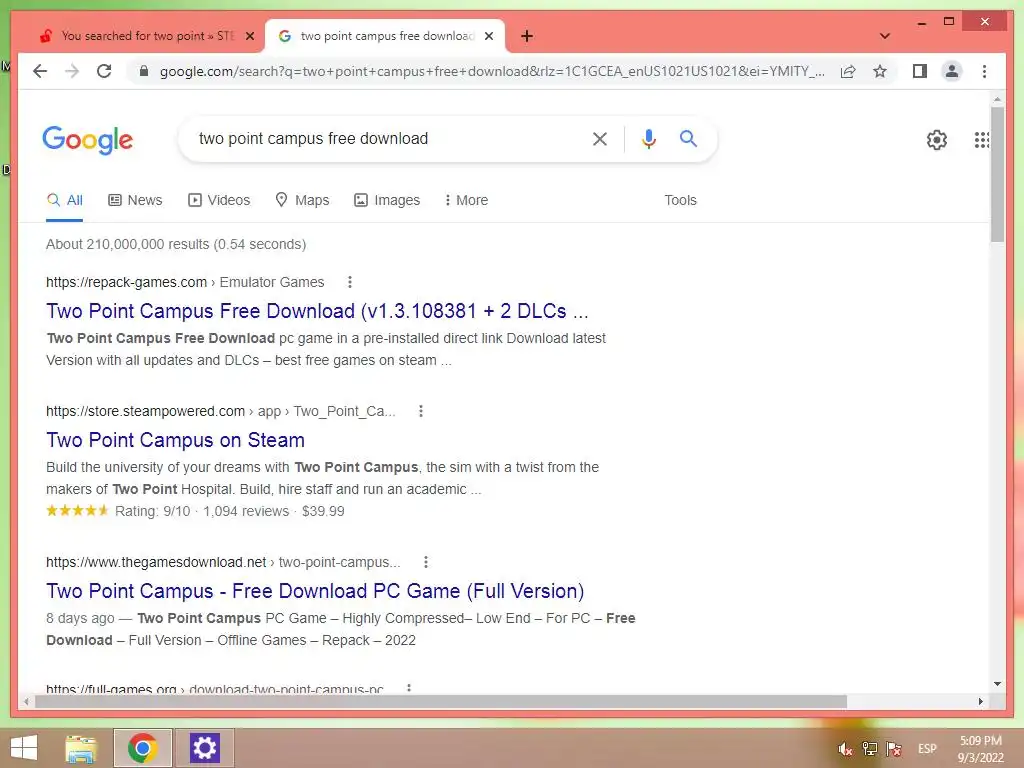View site info via the lock icon

pos(144,71)
